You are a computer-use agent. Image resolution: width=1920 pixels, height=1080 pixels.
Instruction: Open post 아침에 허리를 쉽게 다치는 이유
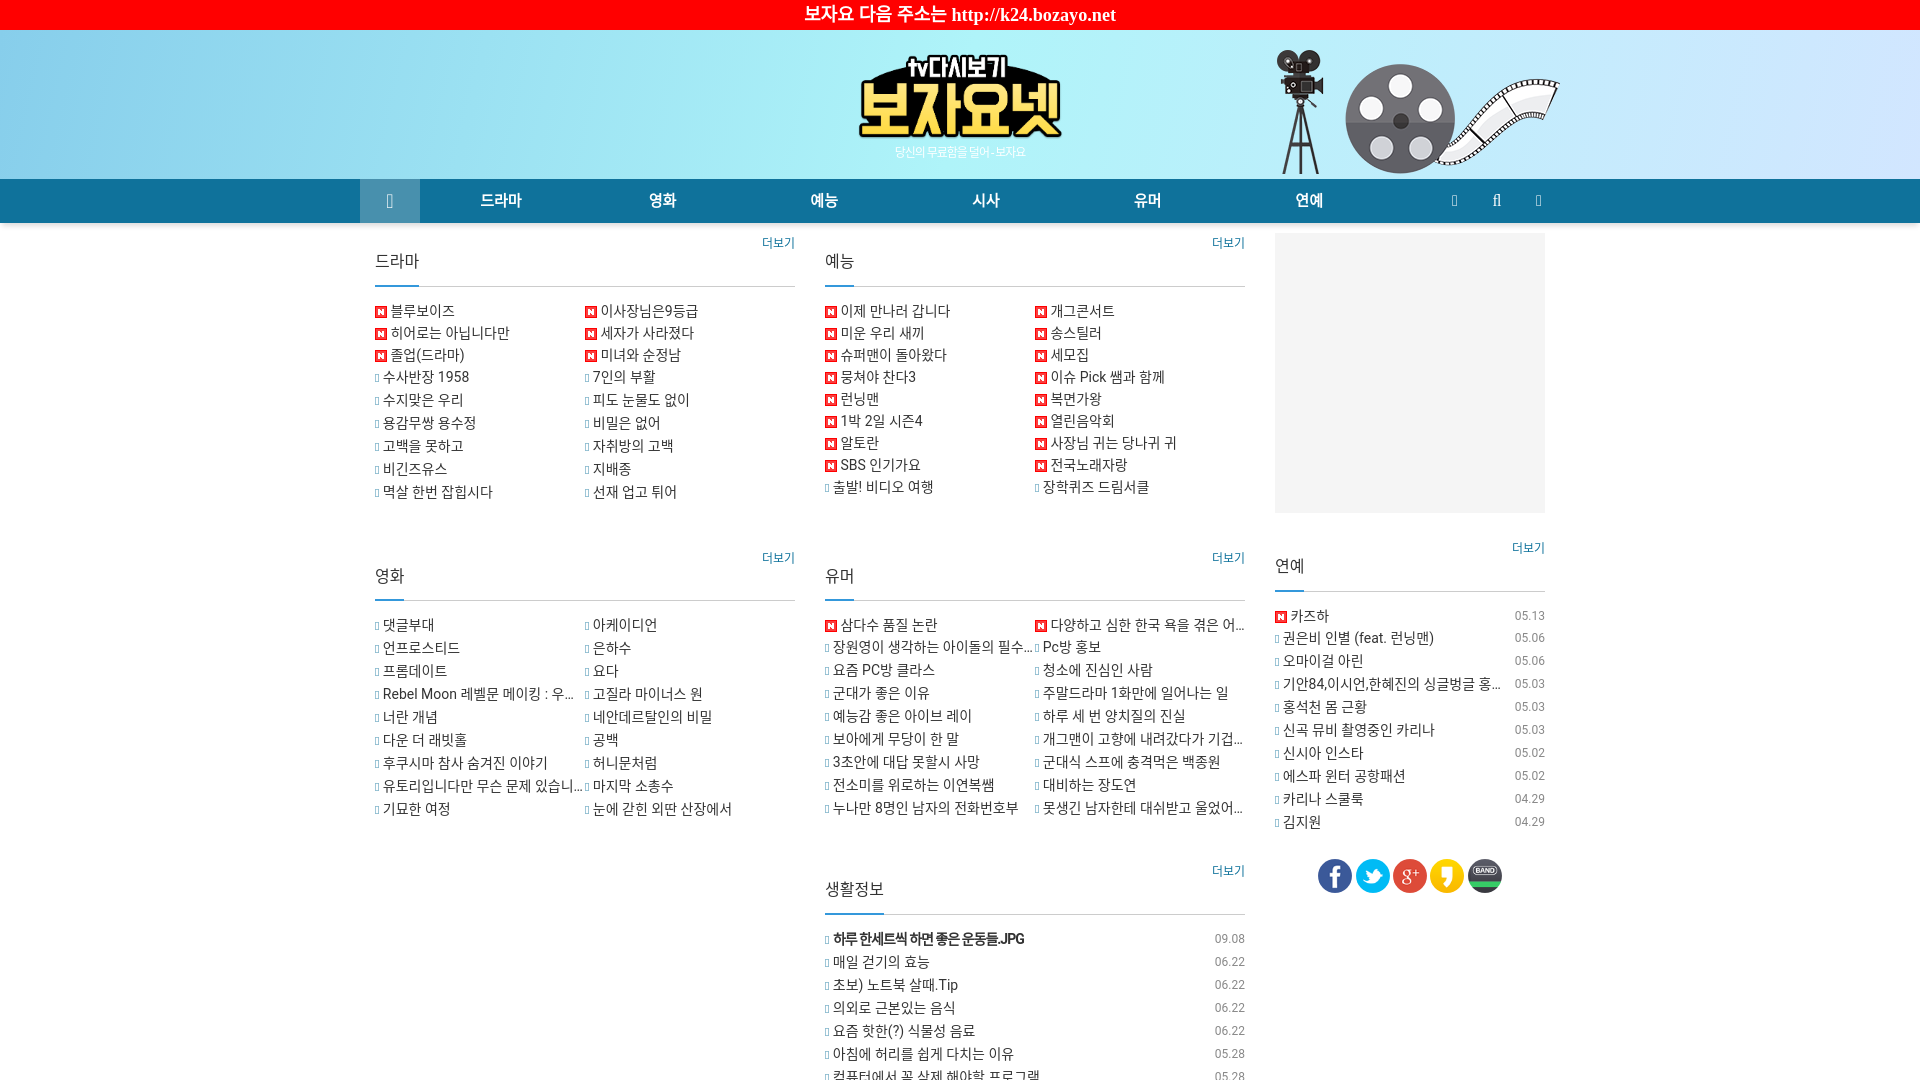[923, 1054]
